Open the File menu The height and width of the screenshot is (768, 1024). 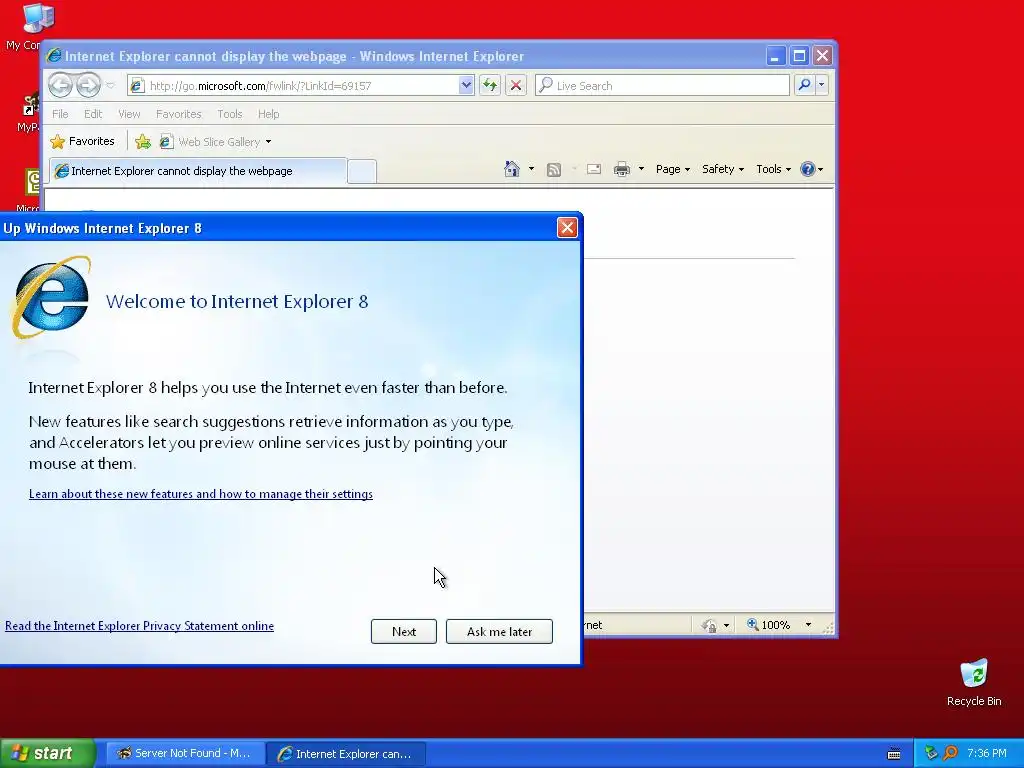[60, 114]
